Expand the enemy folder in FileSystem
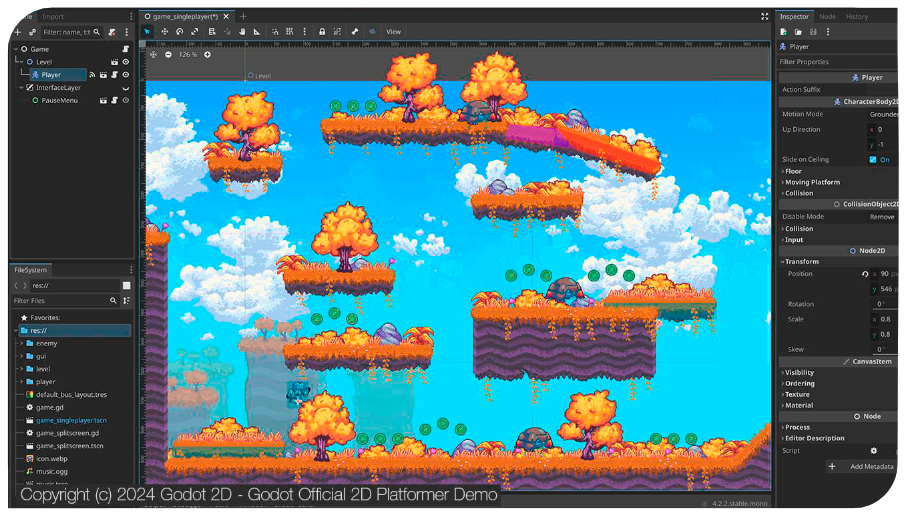The height and width of the screenshot is (512, 905). (21, 343)
